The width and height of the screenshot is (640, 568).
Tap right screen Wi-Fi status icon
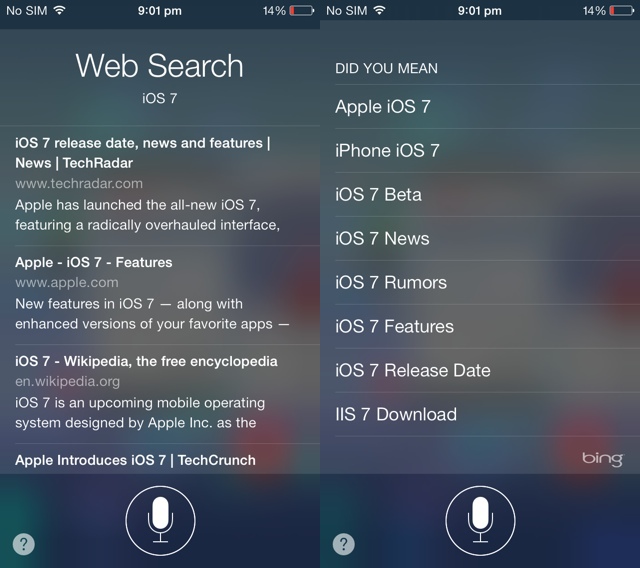pos(380,11)
